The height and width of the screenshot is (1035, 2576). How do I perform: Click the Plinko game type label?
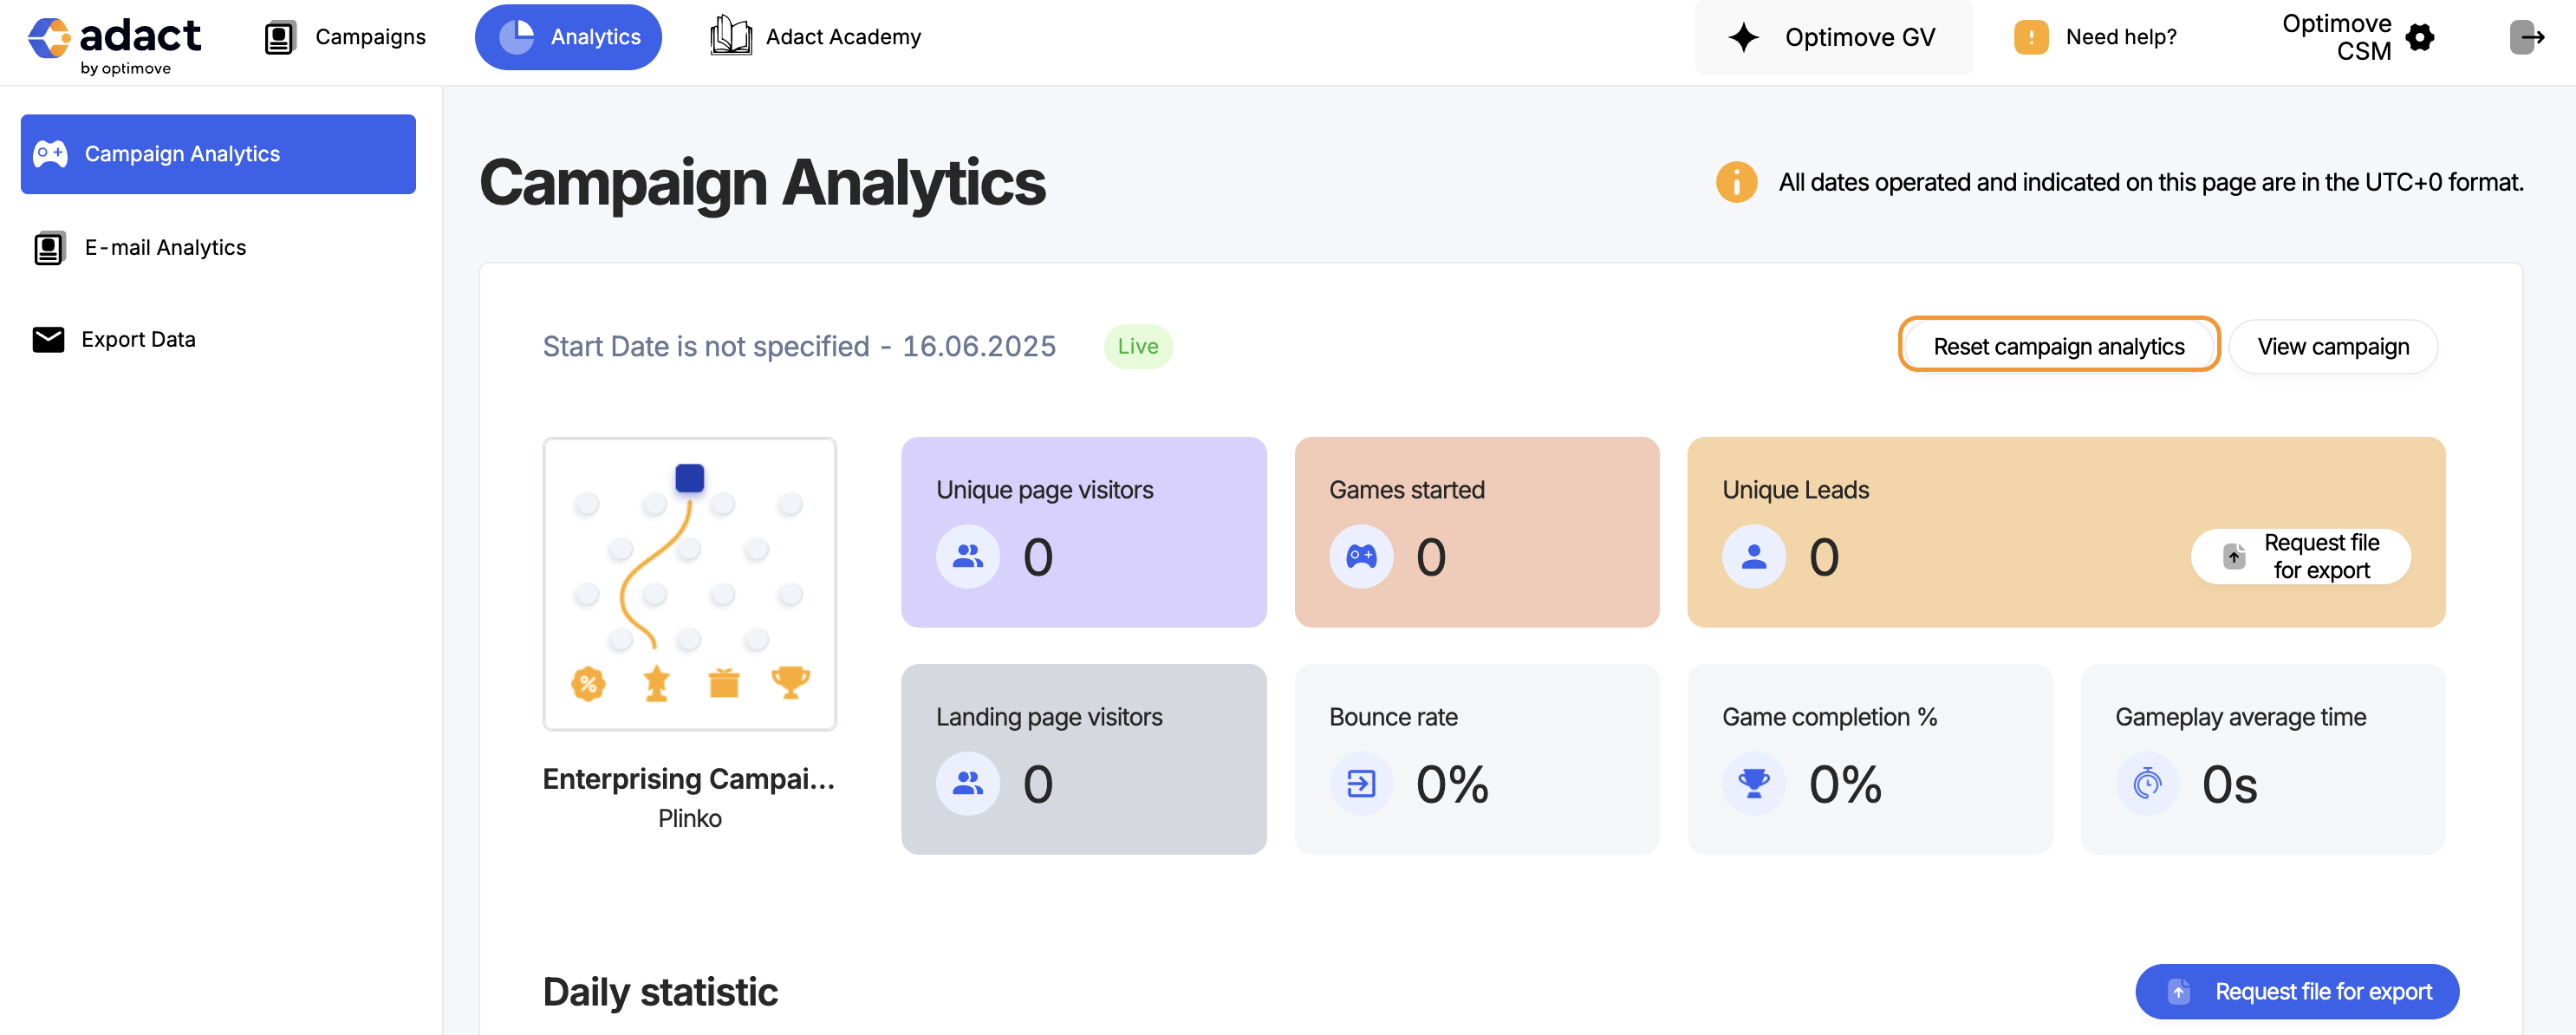coord(690,818)
